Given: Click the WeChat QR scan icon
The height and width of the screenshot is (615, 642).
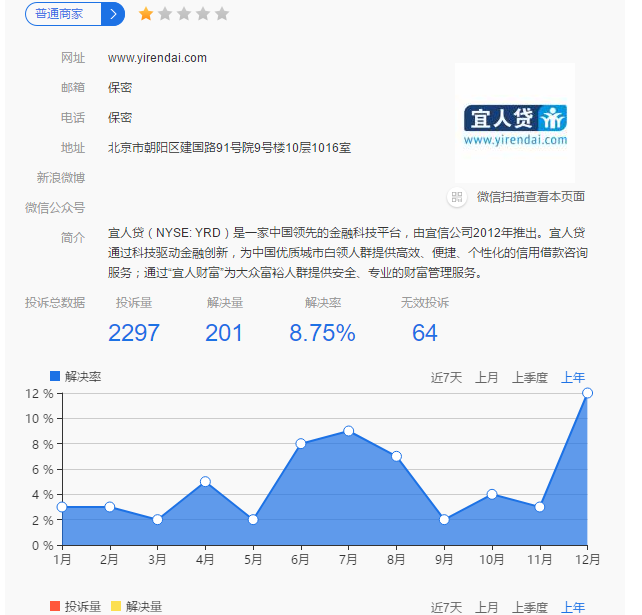Looking at the screenshot, I should click(x=457, y=197).
